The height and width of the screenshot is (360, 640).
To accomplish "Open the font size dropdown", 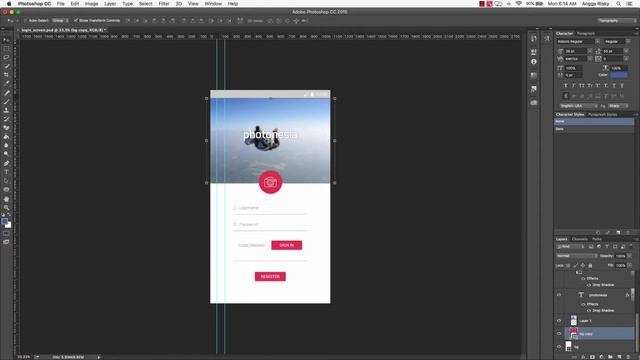I will [590, 51].
